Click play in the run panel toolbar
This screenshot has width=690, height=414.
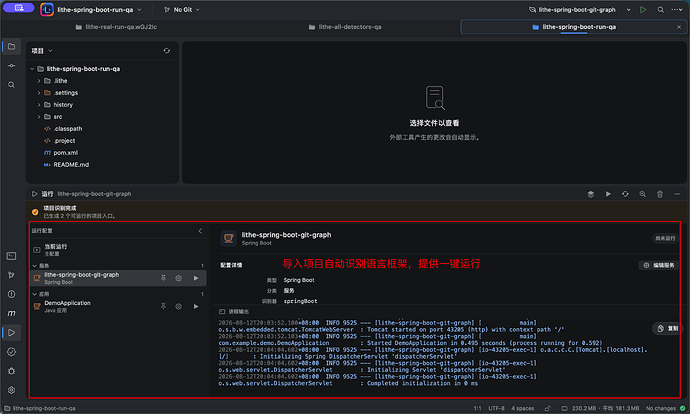click(608, 194)
